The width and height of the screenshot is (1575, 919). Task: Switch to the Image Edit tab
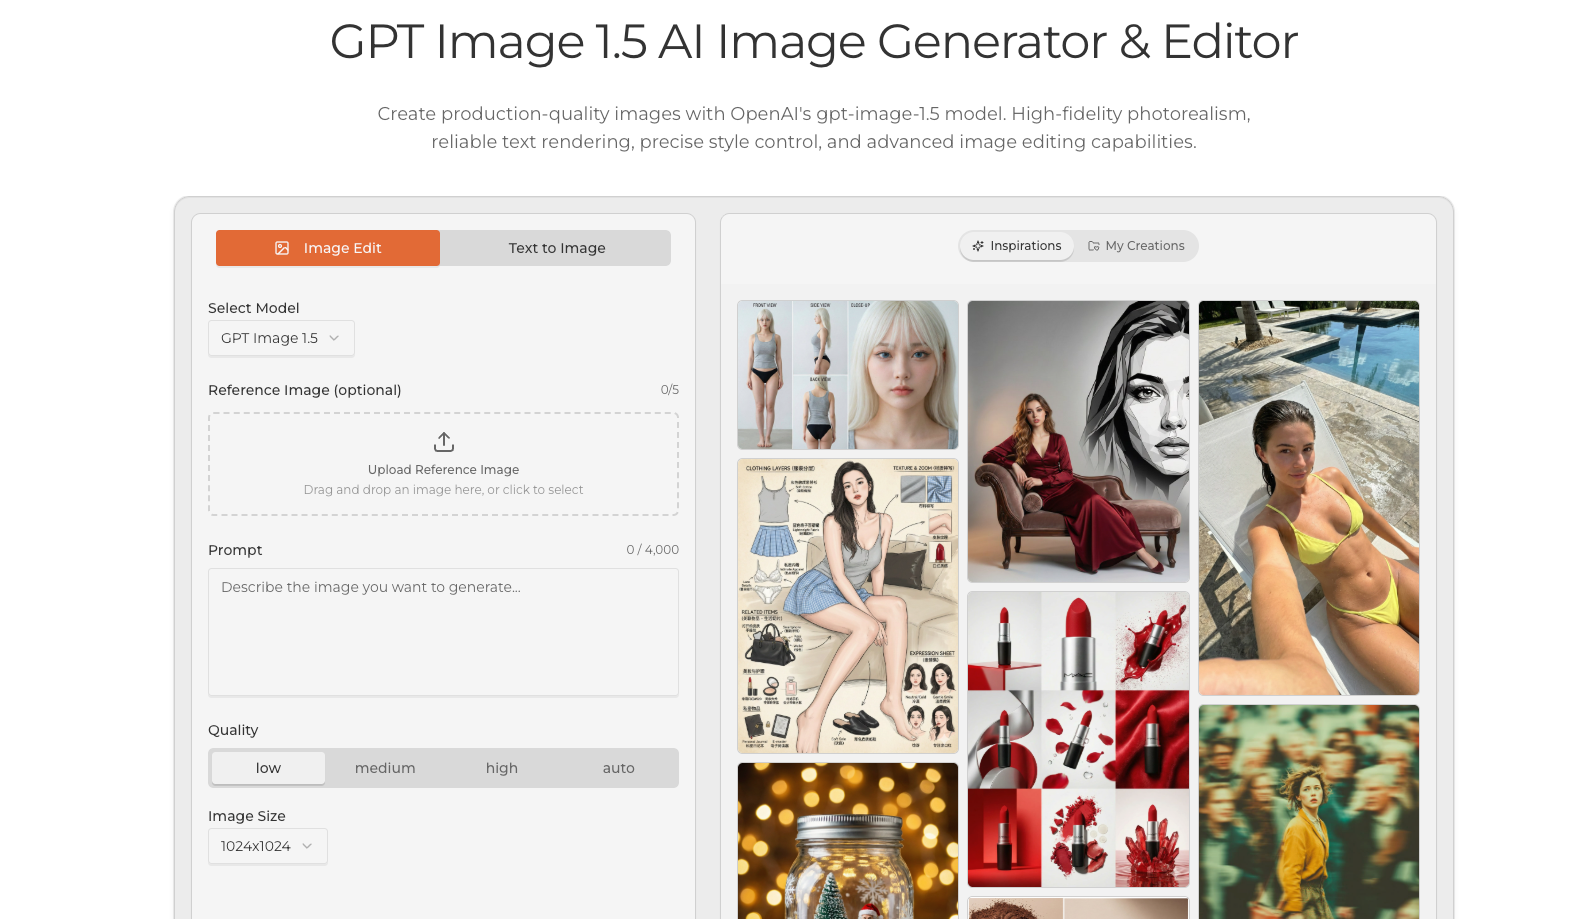328,248
